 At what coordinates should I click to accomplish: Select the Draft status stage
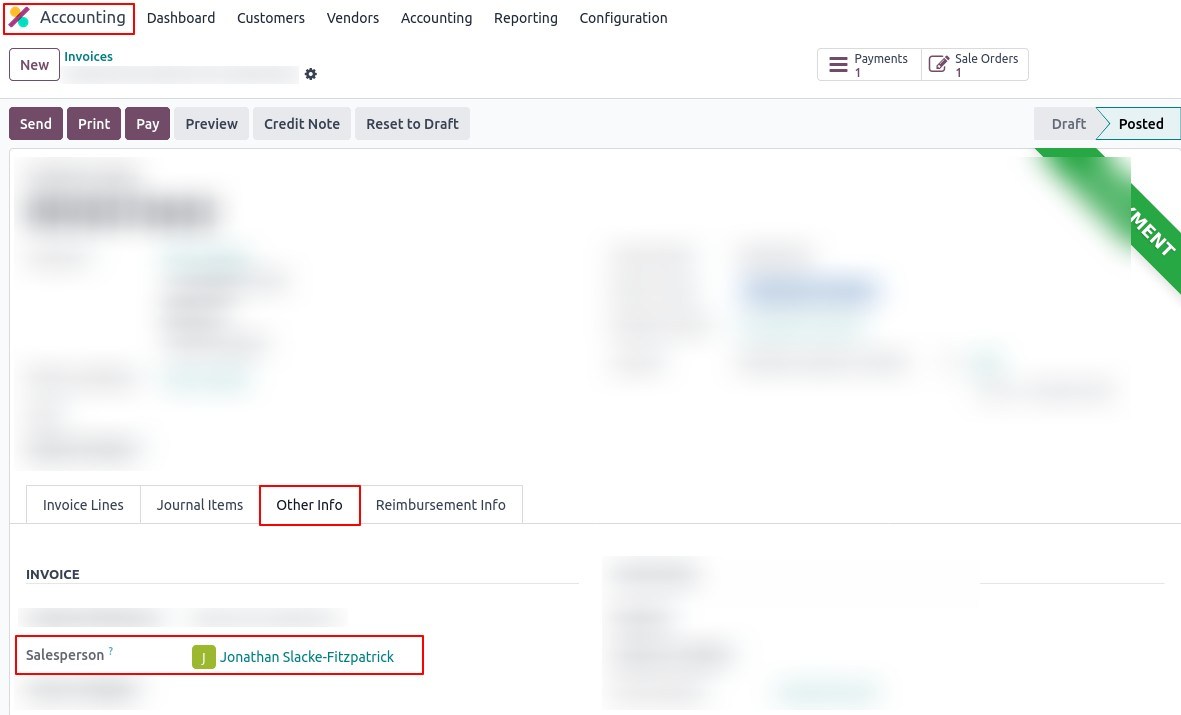click(x=1068, y=124)
